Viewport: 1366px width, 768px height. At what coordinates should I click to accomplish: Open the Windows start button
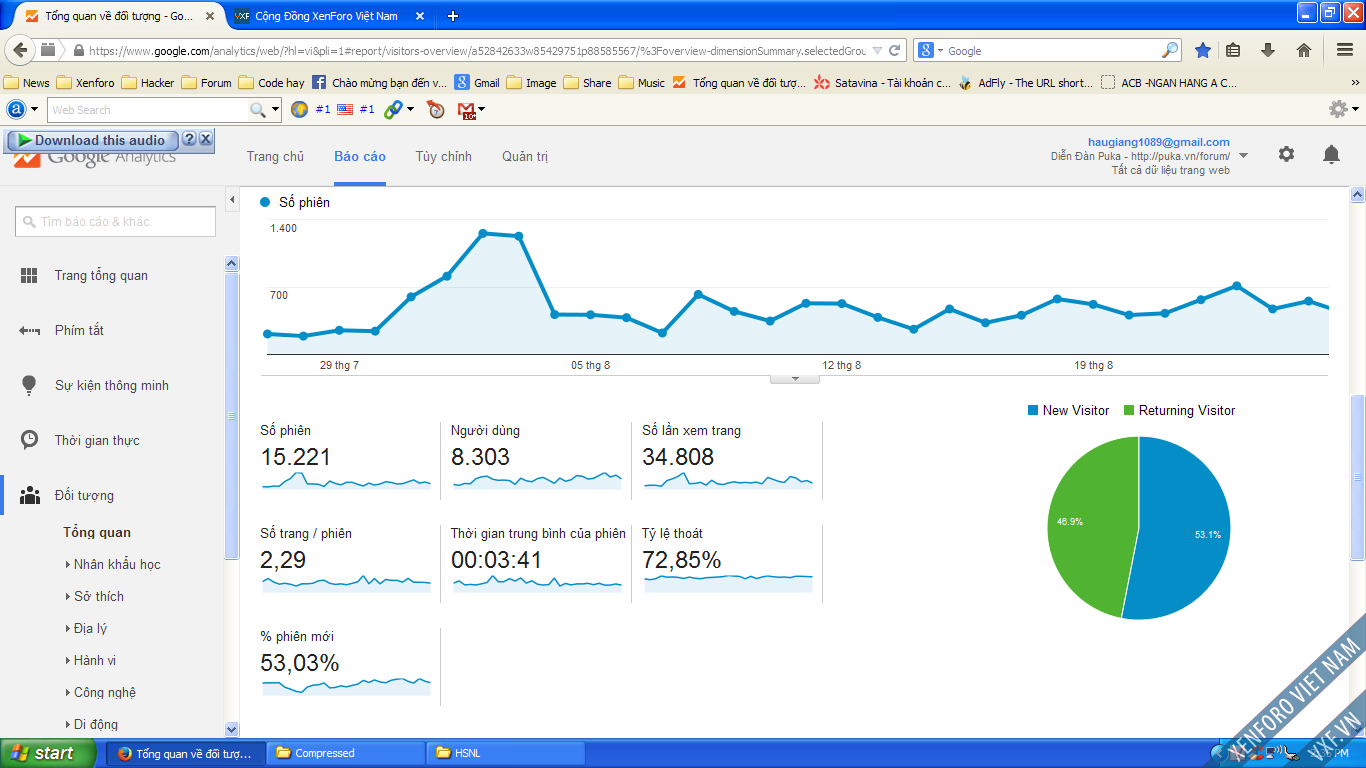tap(48, 753)
